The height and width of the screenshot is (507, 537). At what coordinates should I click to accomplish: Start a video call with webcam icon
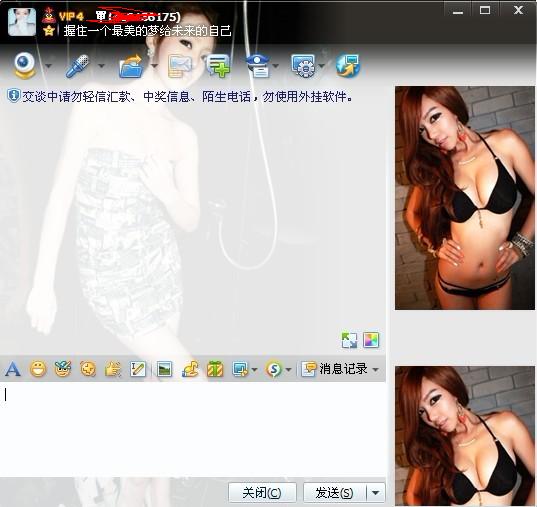tap(25, 65)
